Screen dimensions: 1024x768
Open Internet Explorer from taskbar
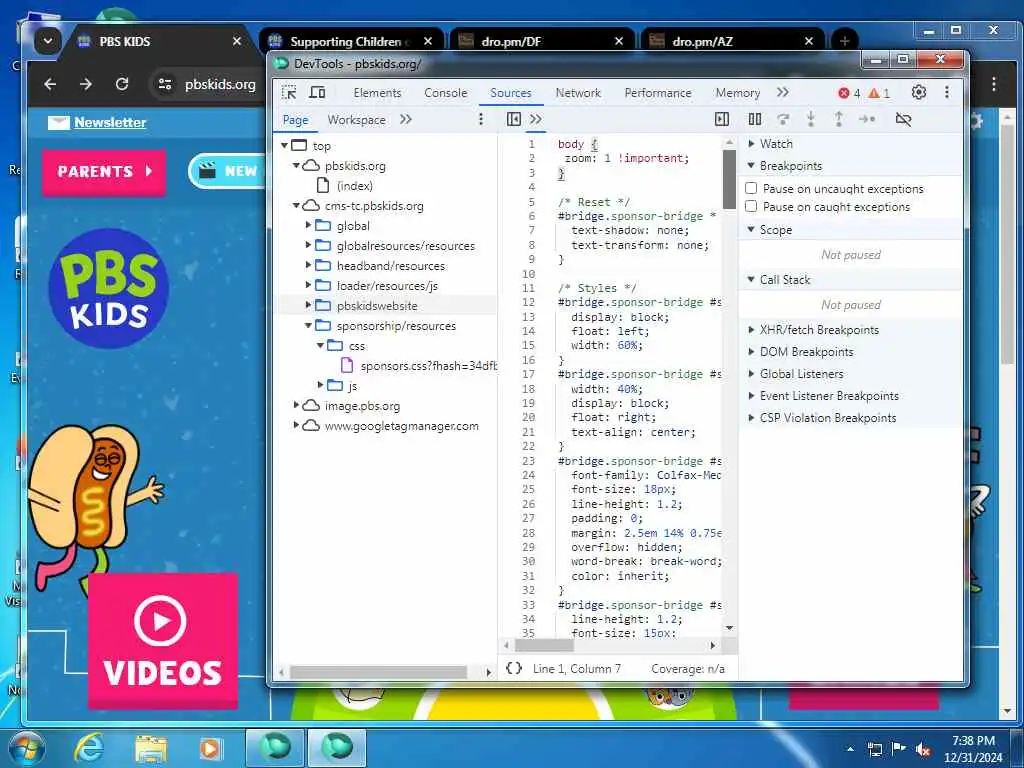click(x=89, y=748)
